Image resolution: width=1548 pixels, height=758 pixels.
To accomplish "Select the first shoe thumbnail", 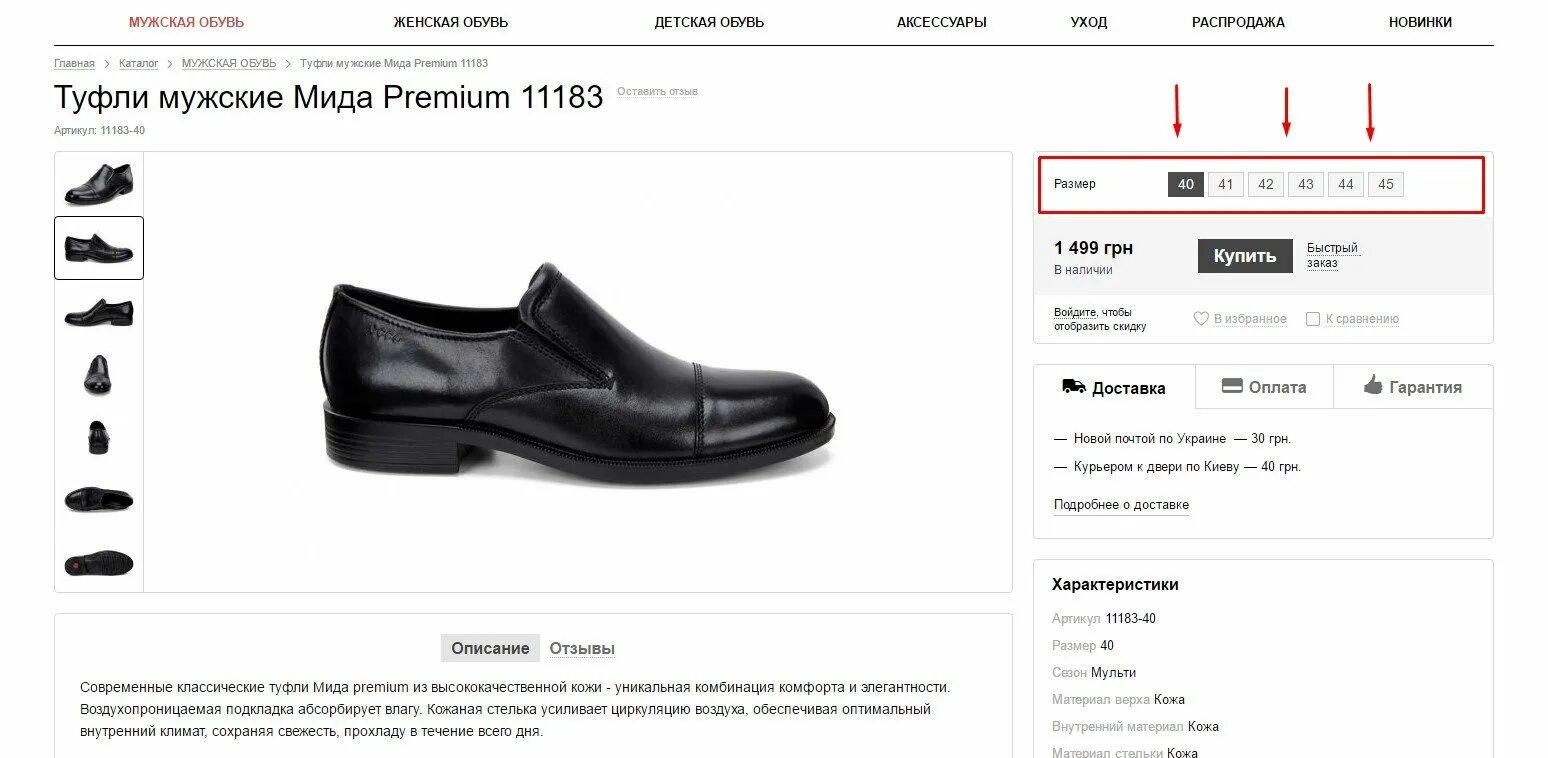I will pos(99,184).
